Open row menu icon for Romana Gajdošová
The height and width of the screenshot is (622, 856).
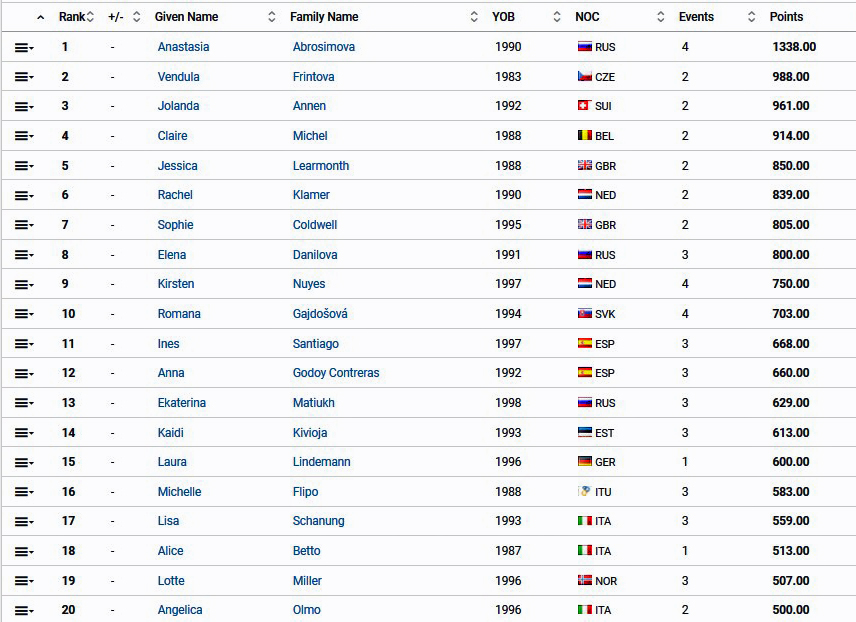coord(24,315)
